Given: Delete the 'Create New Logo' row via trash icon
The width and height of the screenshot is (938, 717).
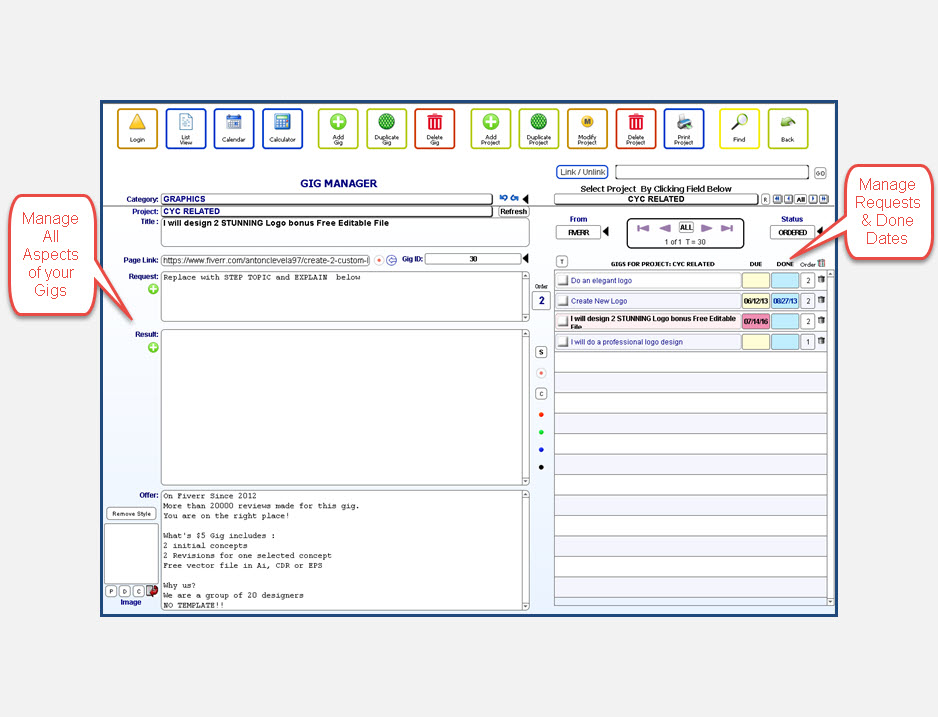Looking at the screenshot, I should click(822, 300).
